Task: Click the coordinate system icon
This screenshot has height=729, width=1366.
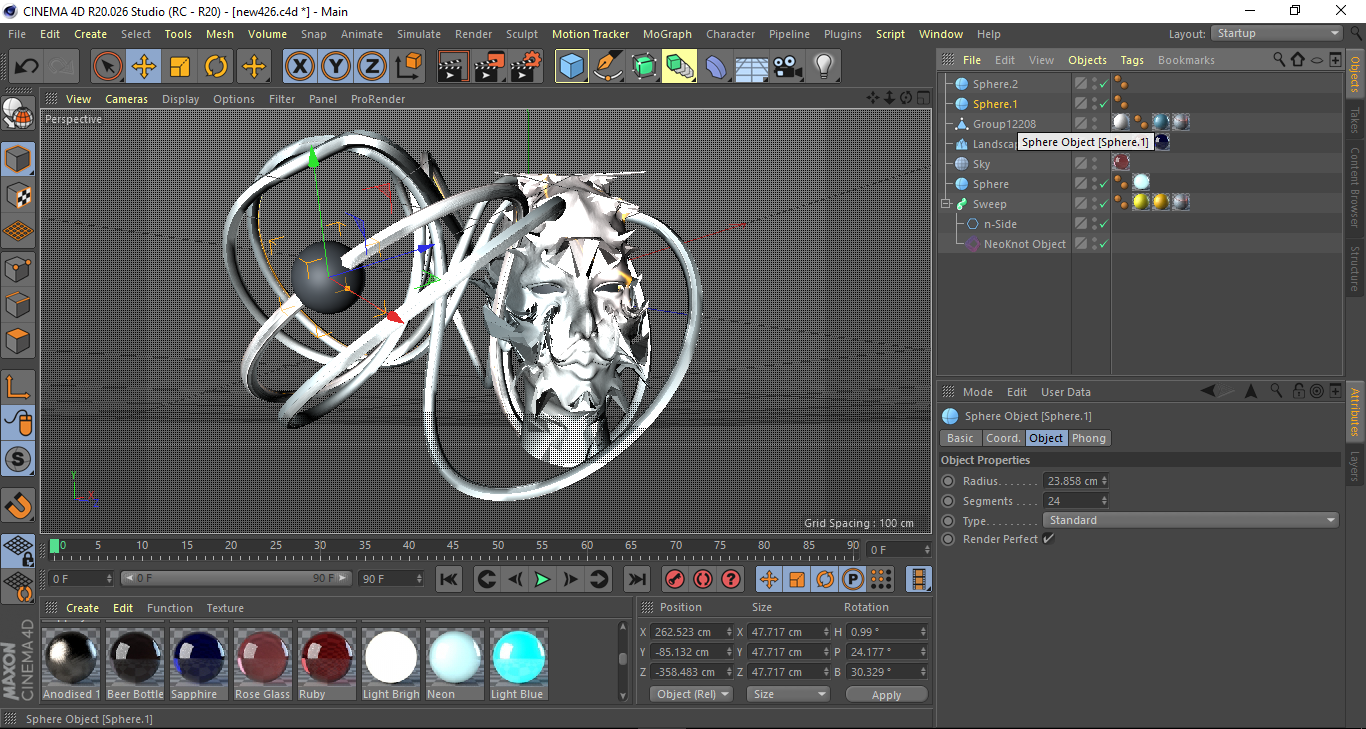Action: (408, 67)
